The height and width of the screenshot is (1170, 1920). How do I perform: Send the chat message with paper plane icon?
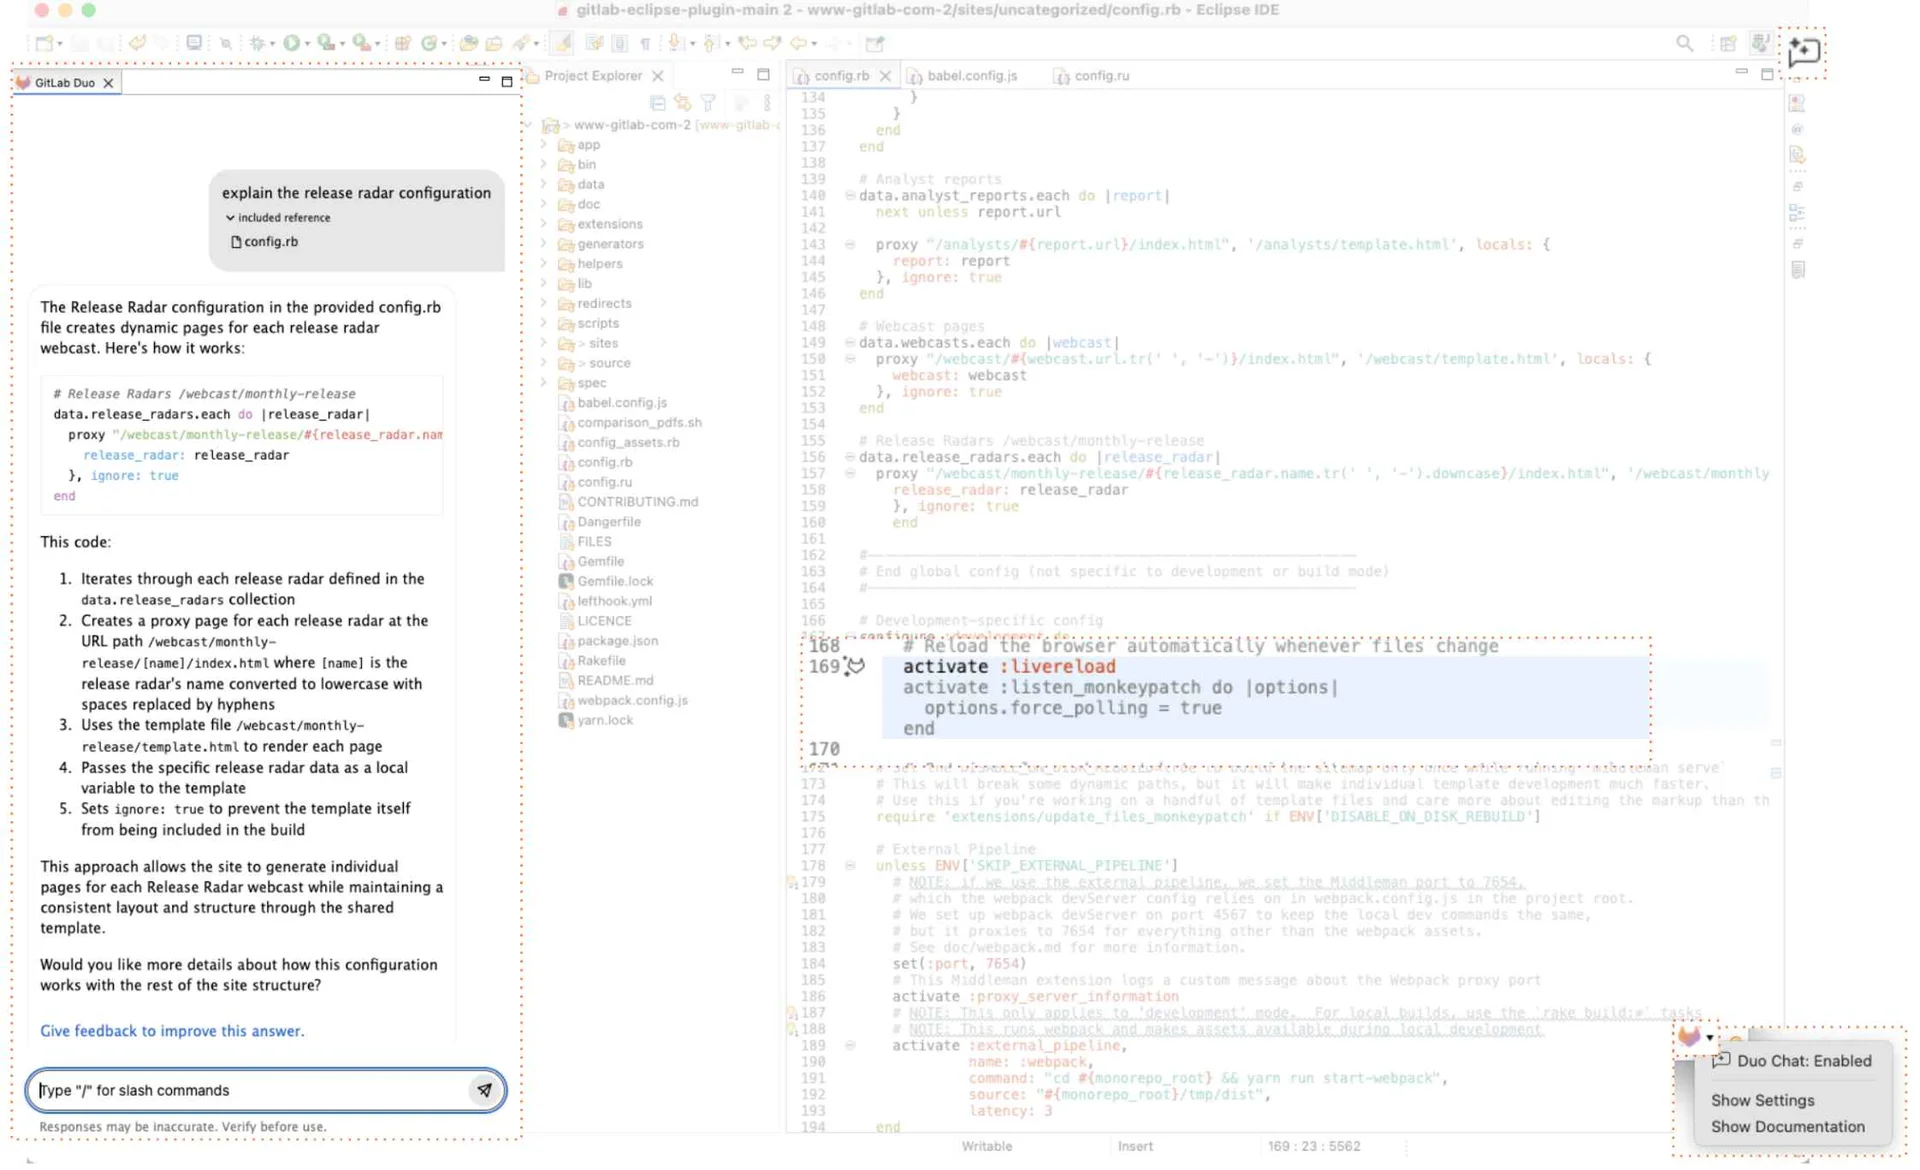click(486, 1090)
